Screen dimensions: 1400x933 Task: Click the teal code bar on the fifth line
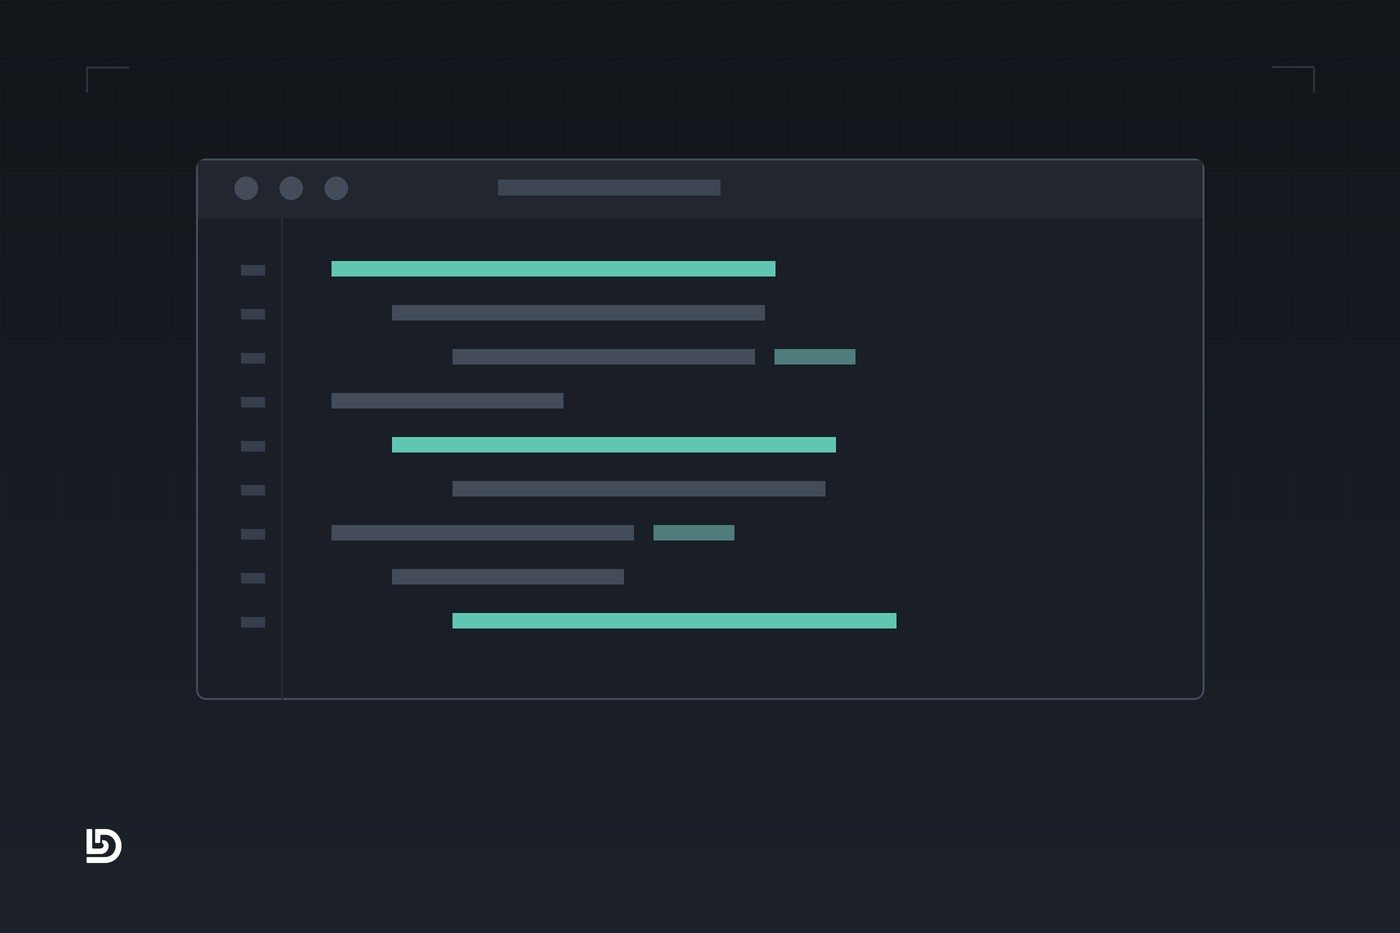click(614, 444)
